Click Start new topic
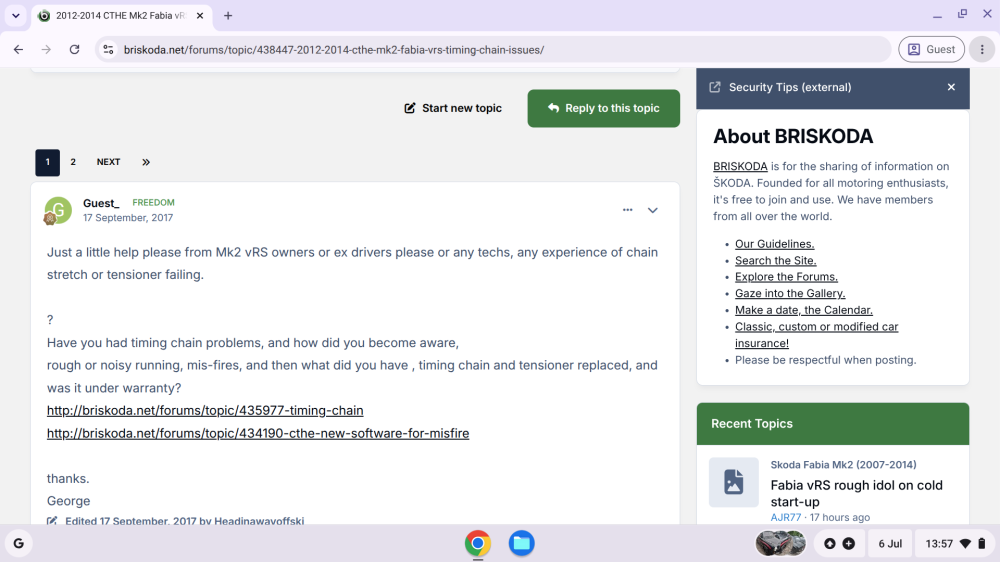Viewport: 1000px width, 562px height. [x=453, y=108]
